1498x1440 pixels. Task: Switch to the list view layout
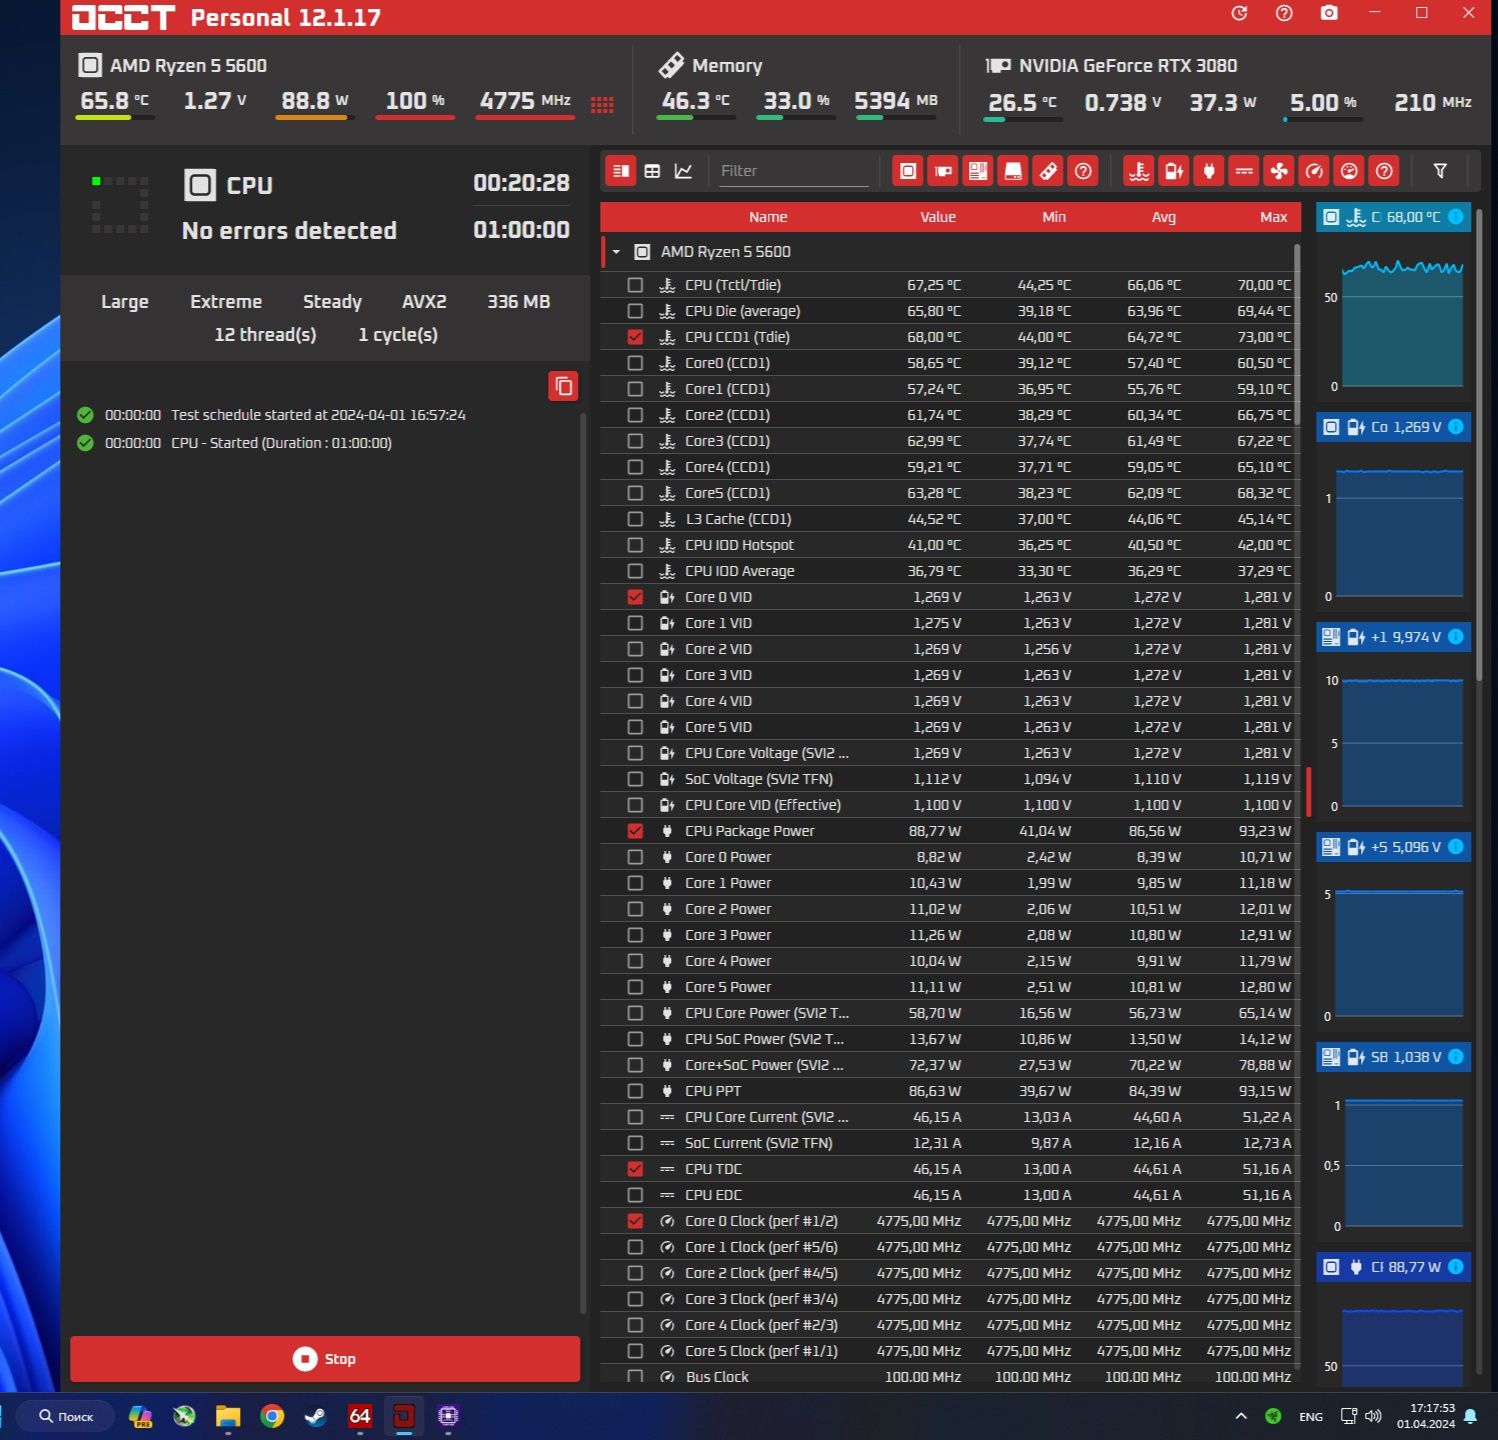621,171
